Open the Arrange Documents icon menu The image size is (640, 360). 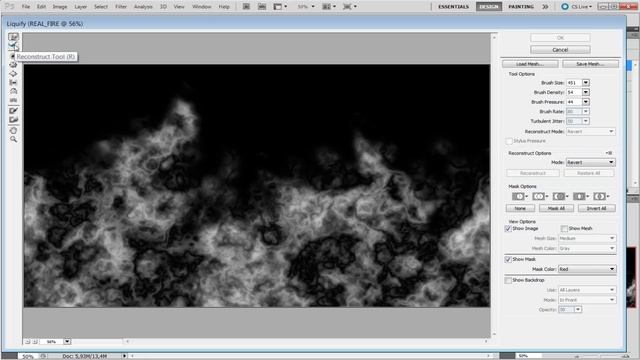click(329, 7)
